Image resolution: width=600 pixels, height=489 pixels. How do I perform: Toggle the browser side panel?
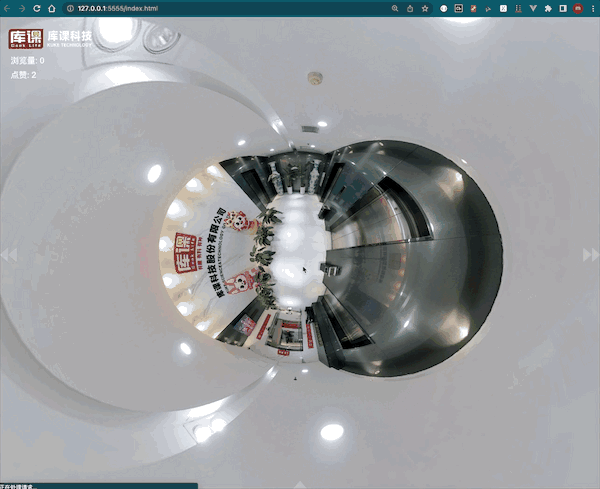(x=563, y=8)
